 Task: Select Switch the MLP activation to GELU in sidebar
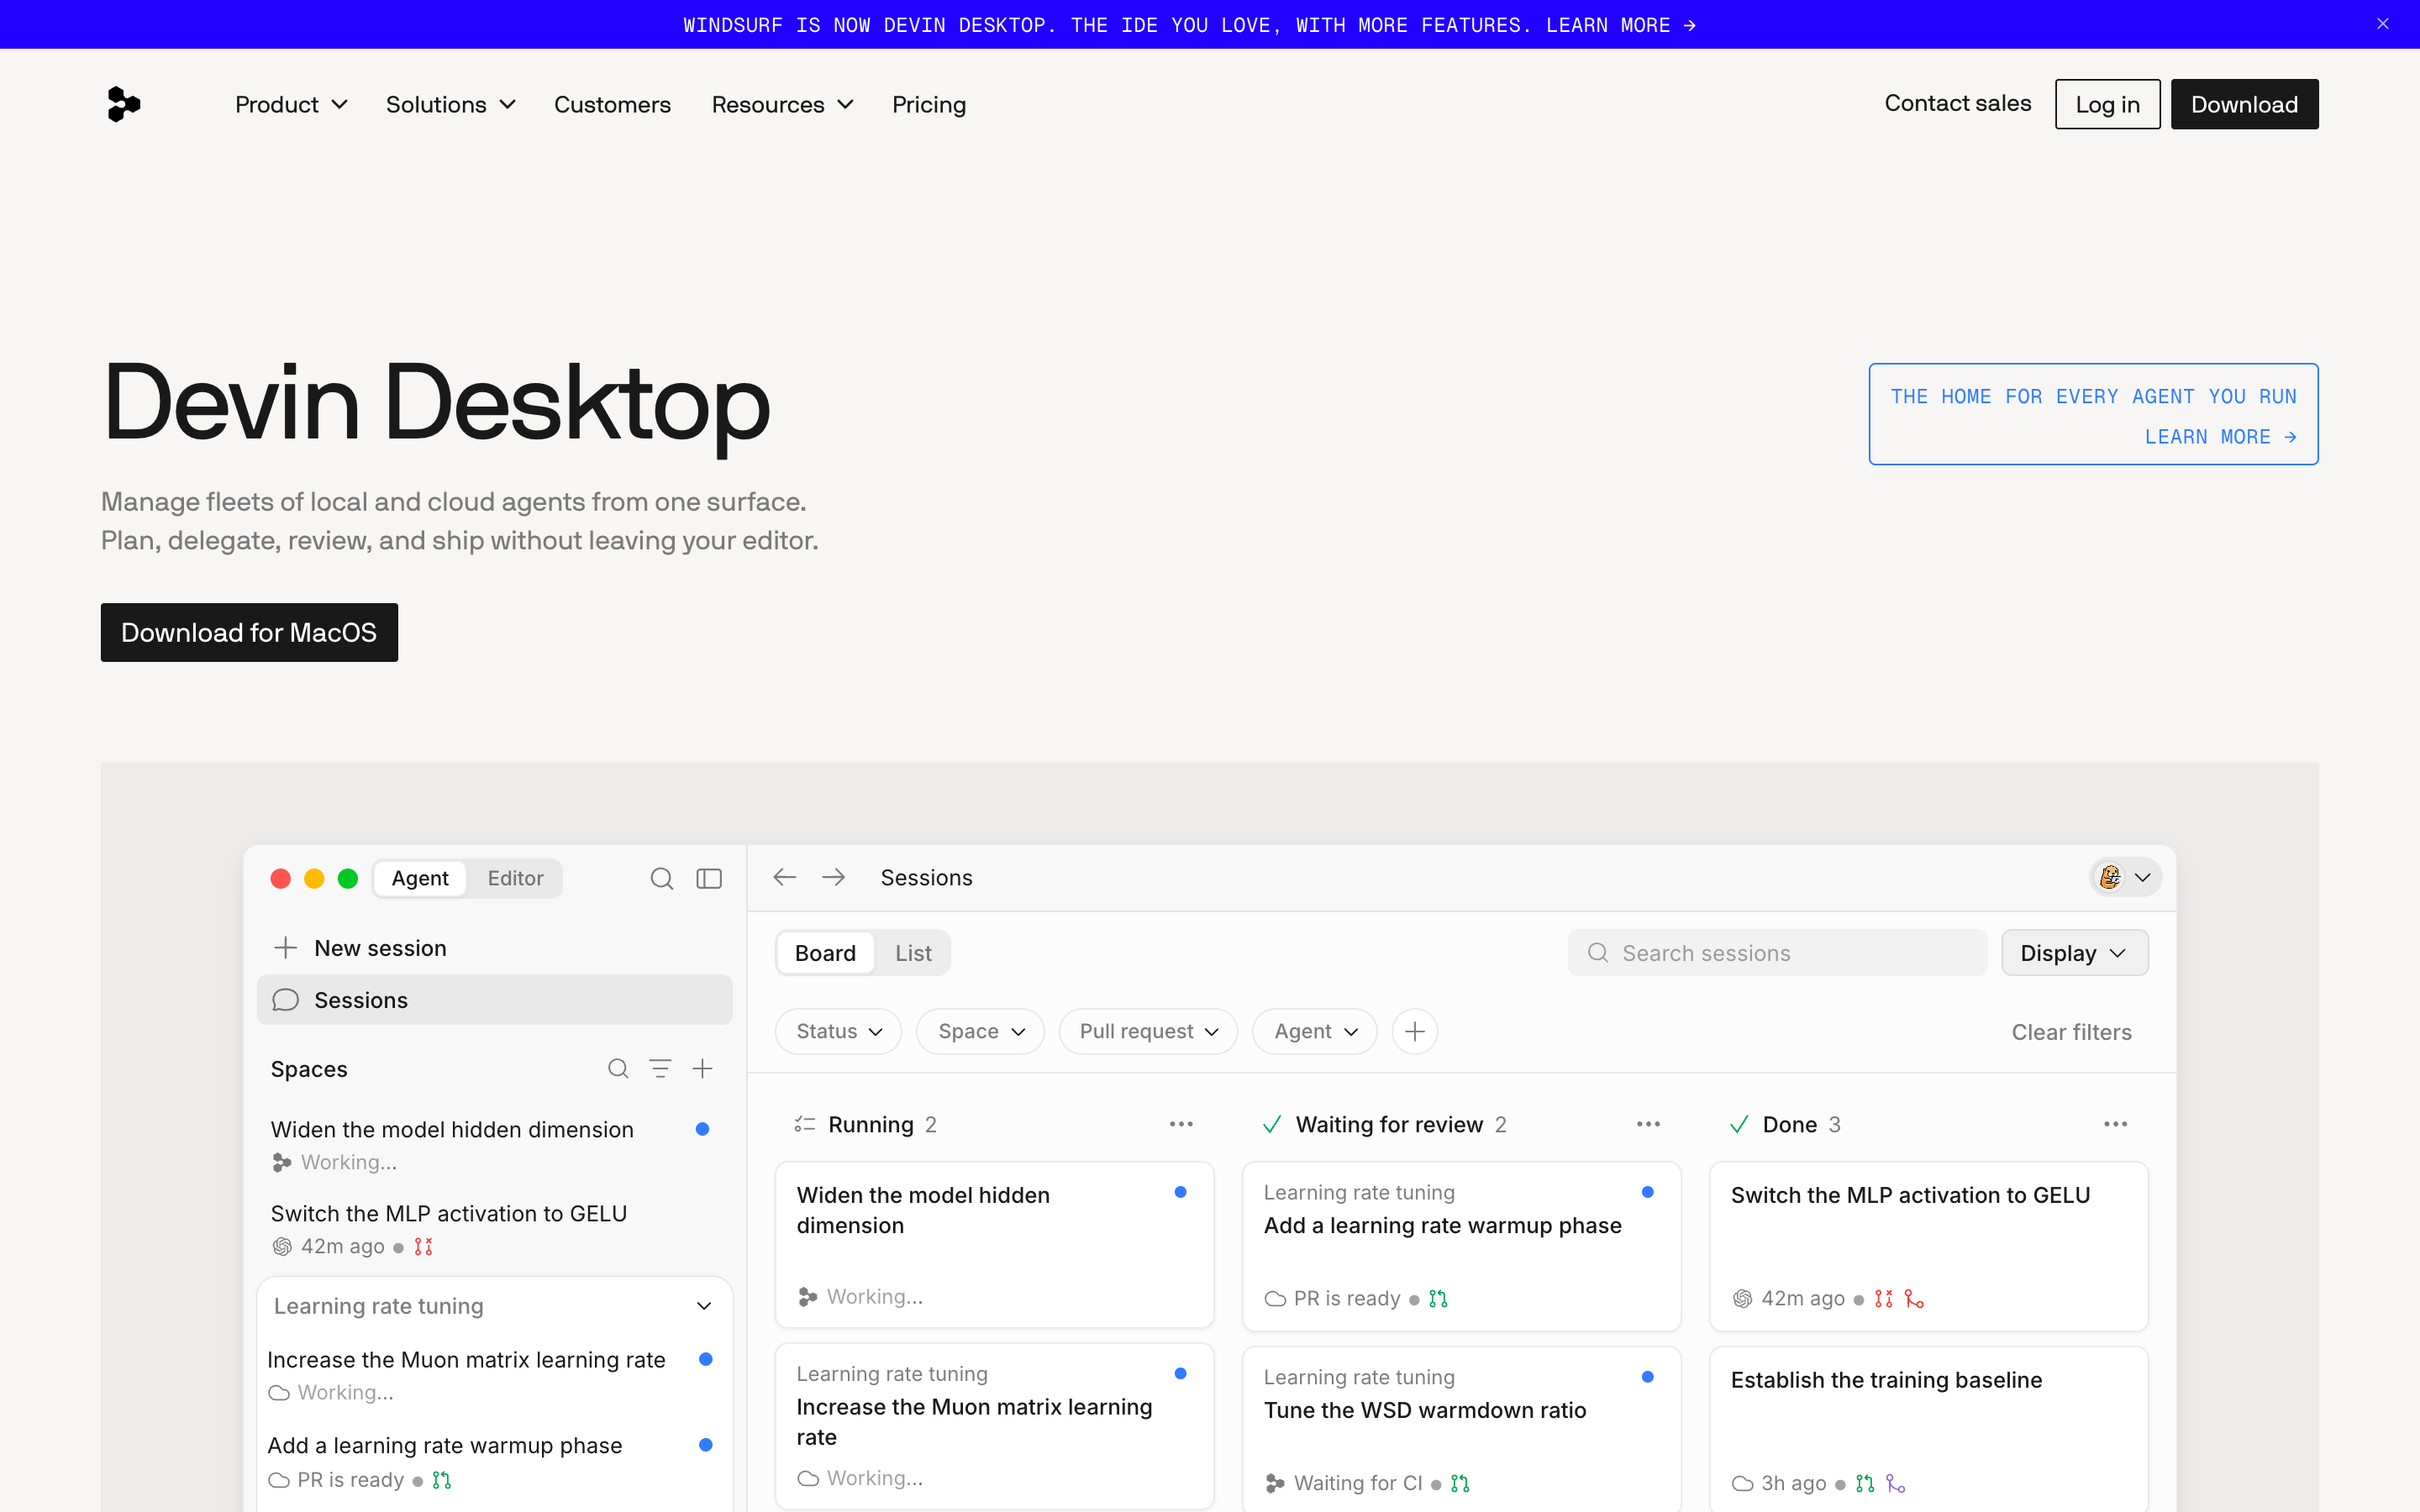494,1228
